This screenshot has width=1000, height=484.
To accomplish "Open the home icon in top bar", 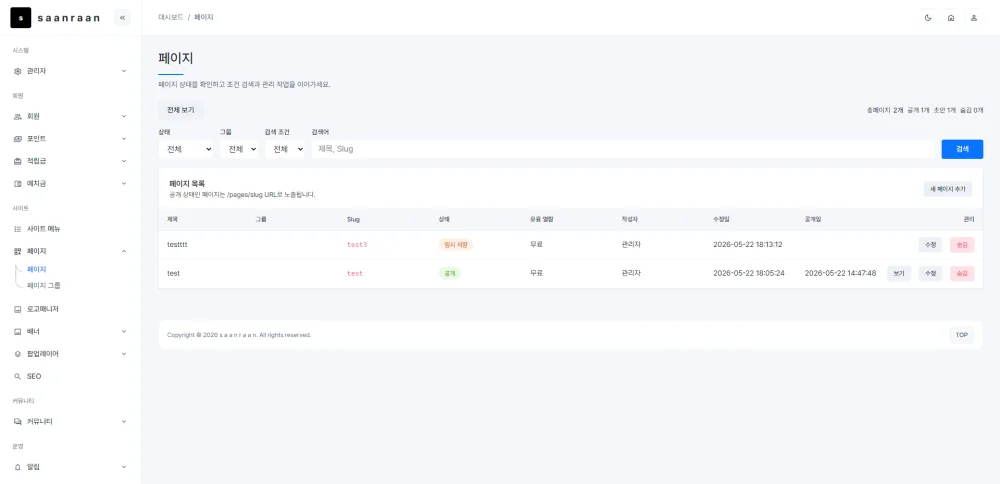I will tap(951, 18).
